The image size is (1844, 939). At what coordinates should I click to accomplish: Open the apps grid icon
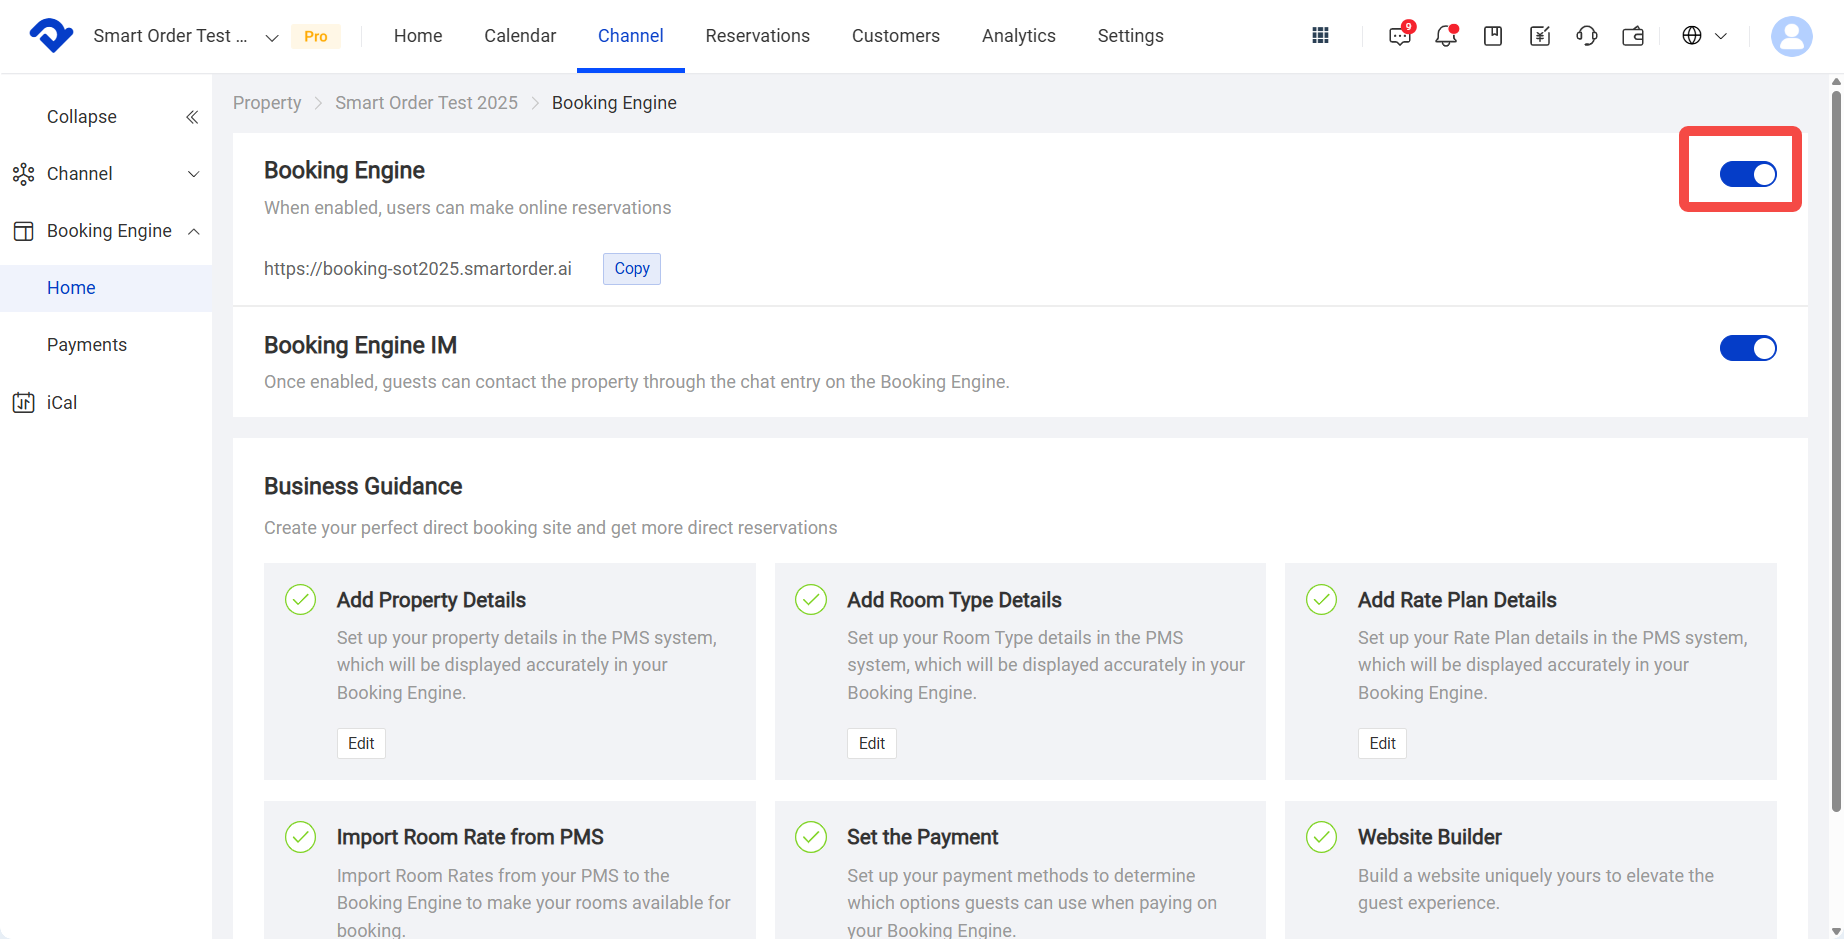point(1320,36)
